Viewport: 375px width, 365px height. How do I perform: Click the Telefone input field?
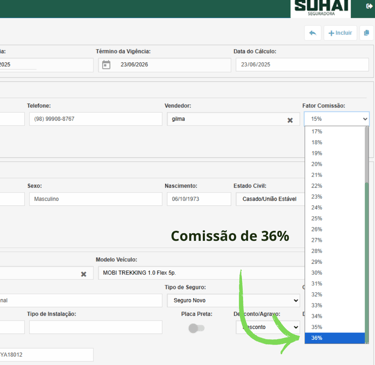96,119
